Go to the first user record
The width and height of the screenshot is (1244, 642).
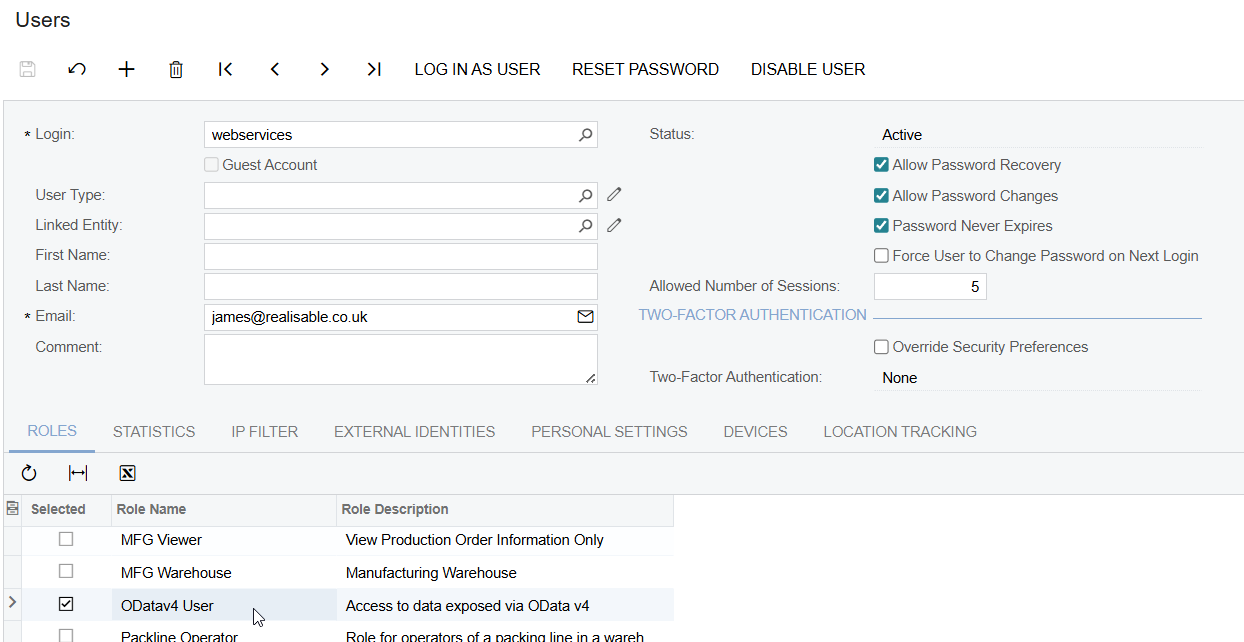pos(225,69)
